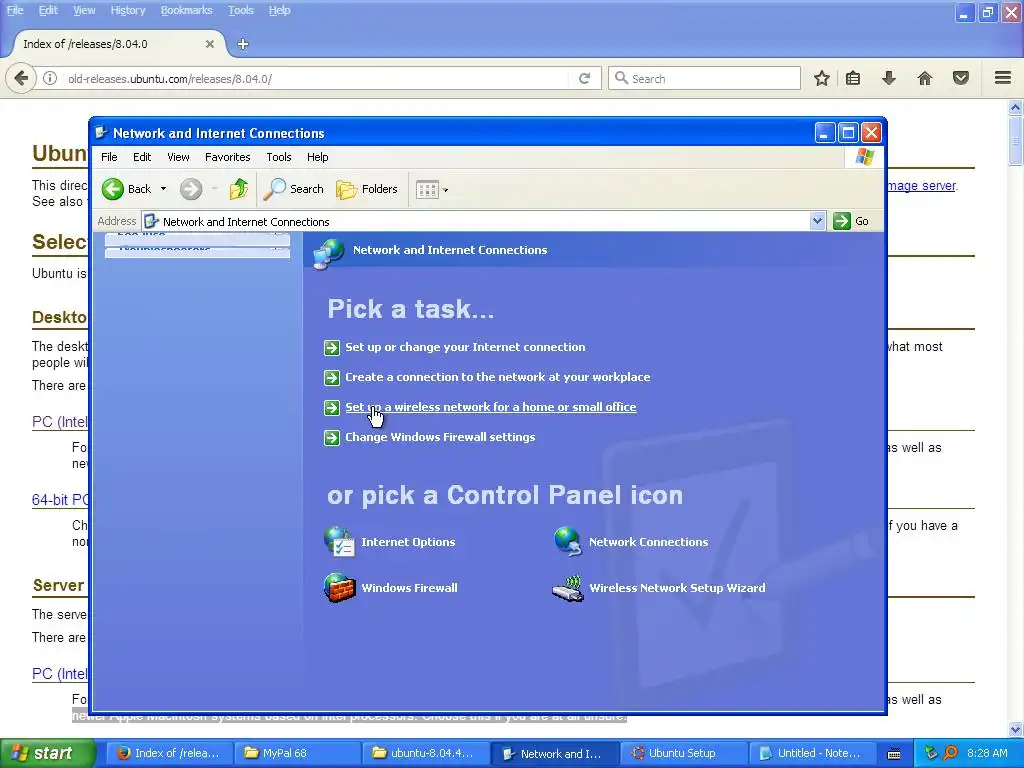
Task: Click the Firefox Search box
Action: 704,79
